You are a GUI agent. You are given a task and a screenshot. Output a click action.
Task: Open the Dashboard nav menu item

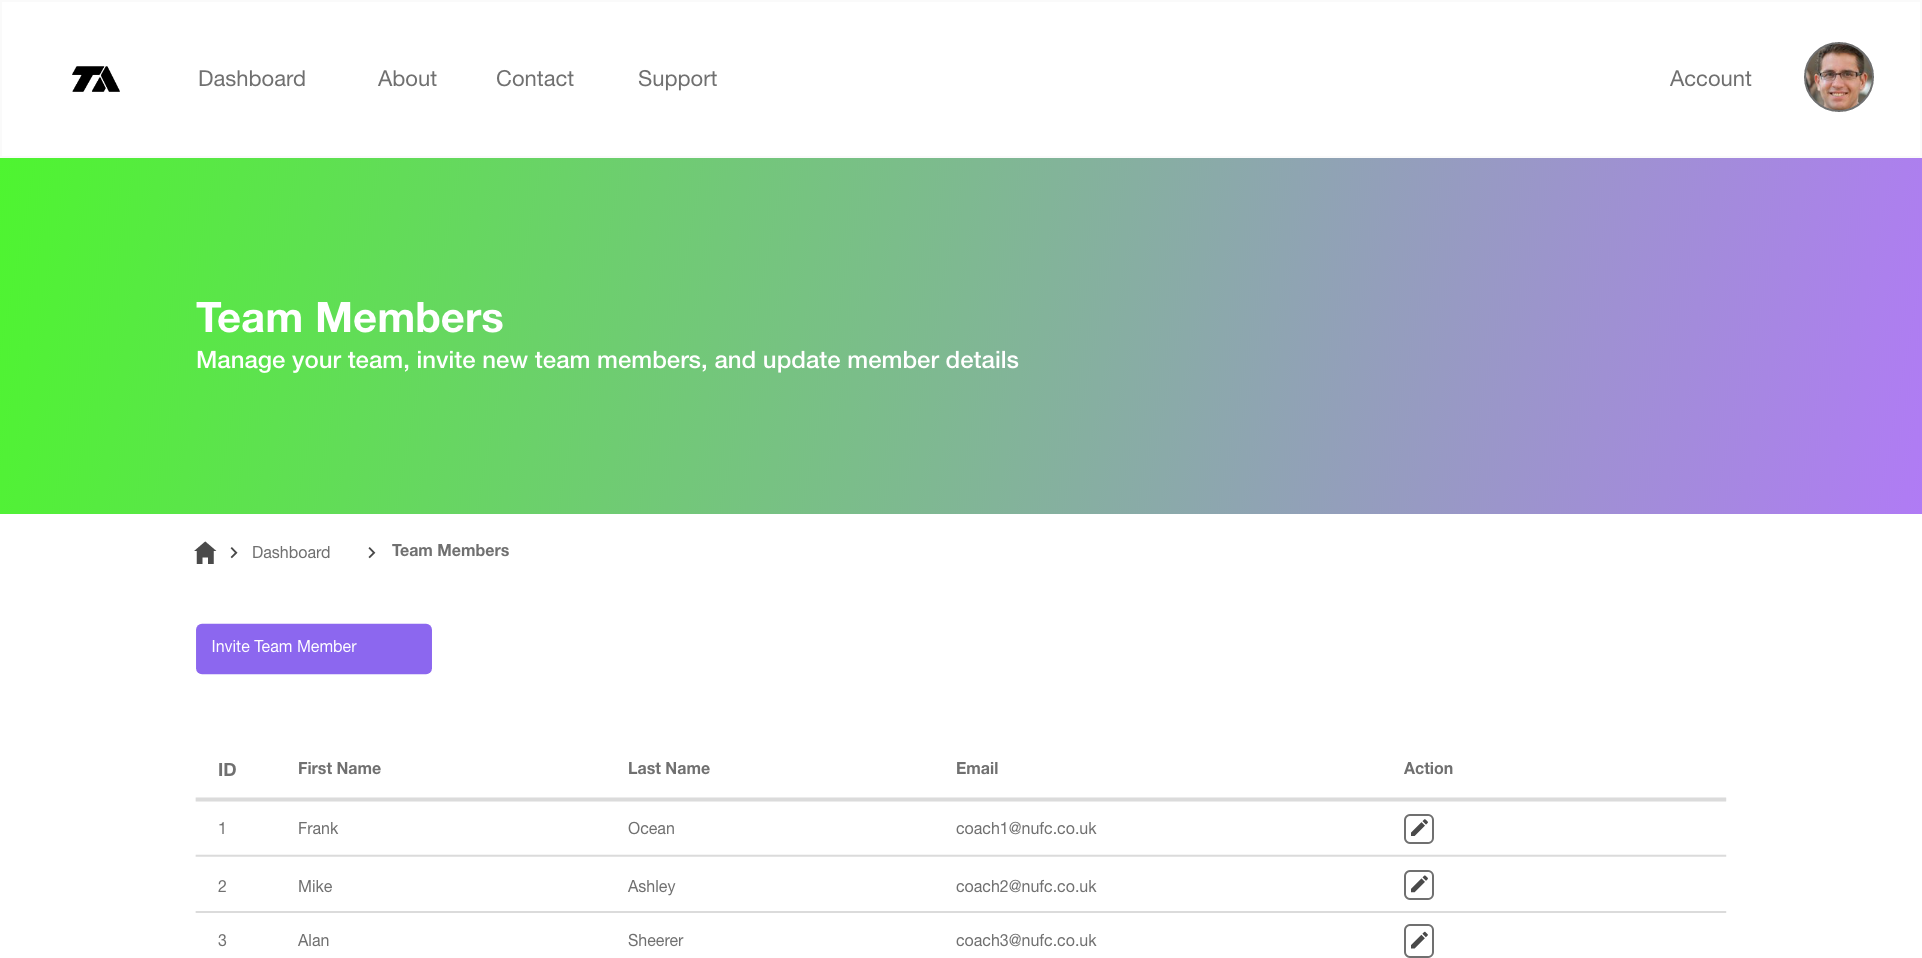(x=252, y=79)
